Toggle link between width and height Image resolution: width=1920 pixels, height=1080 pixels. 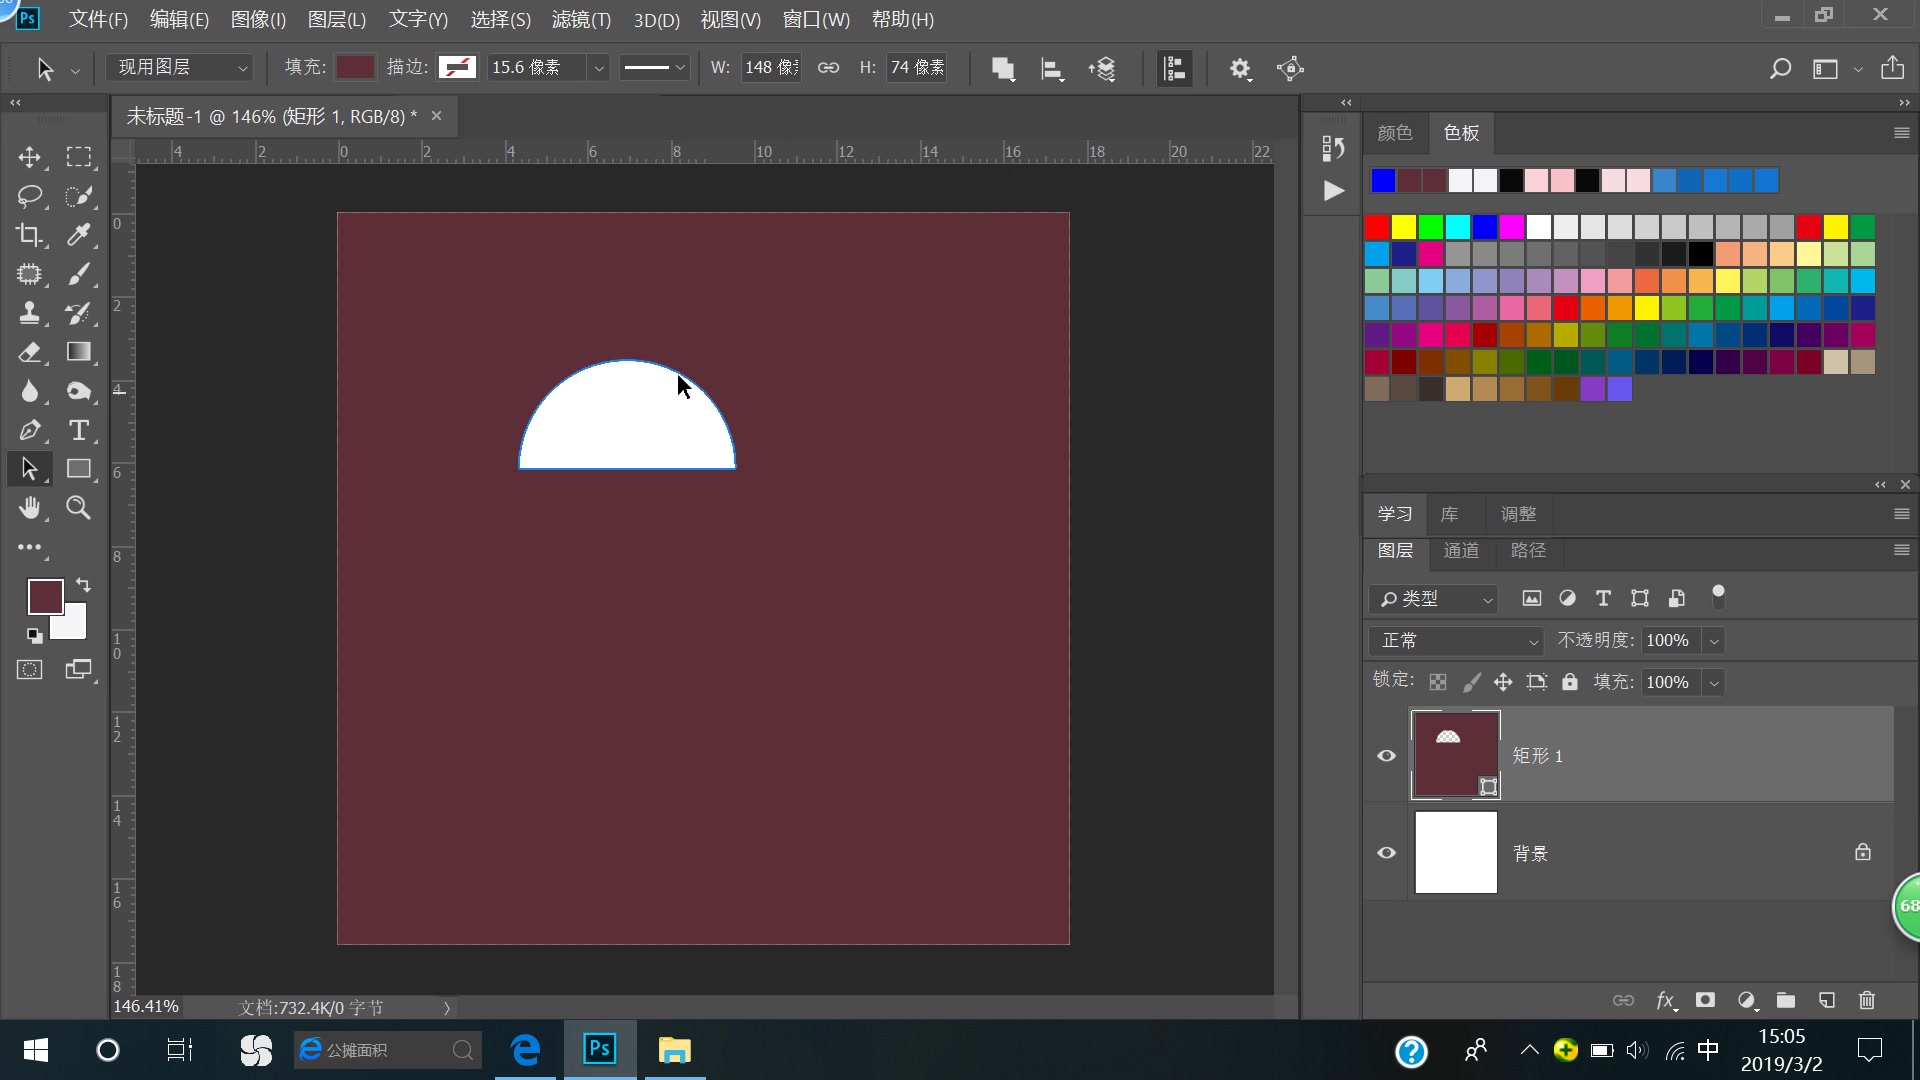829,68
